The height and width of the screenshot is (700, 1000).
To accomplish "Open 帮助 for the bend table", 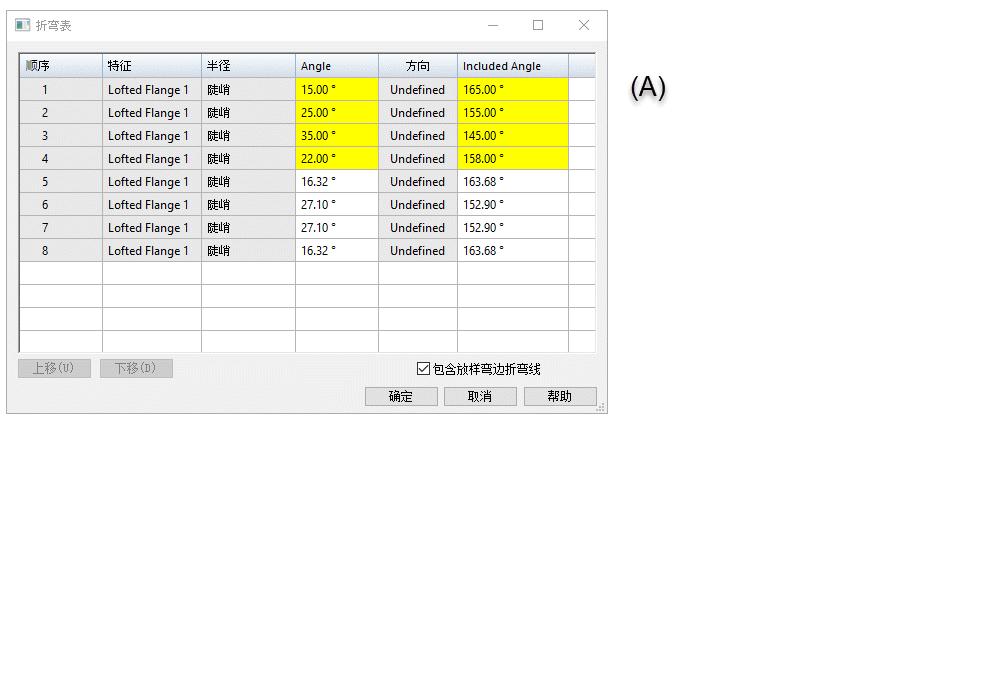I will point(560,397).
